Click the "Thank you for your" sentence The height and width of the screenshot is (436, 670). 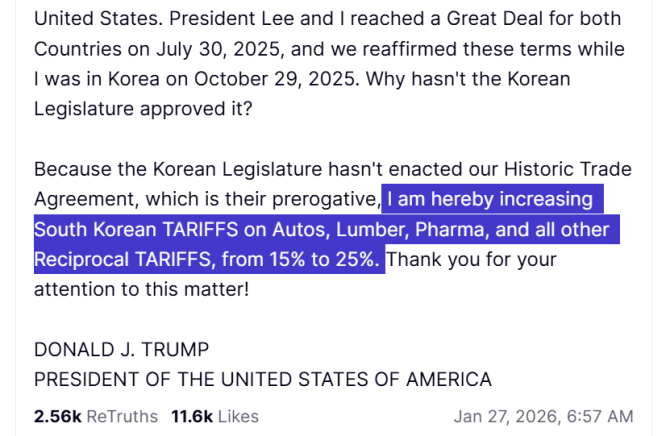(x=471, y=260)
